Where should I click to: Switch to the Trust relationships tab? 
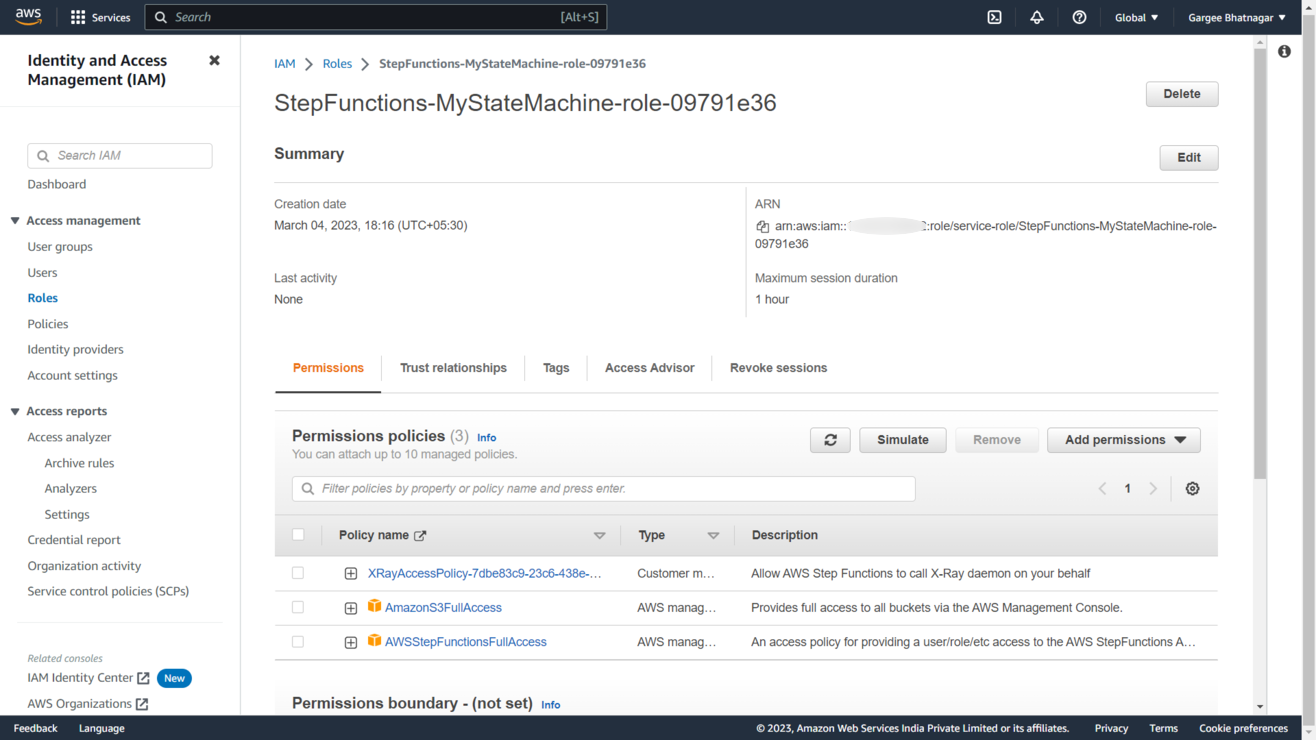(453, 368)
